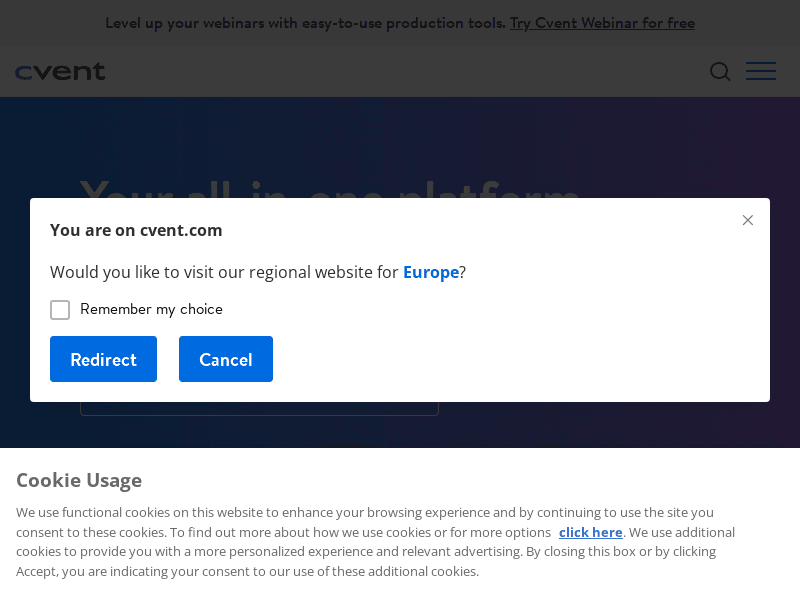Click the Redirect button
800x600 pixels.
(x=103, y=359)
